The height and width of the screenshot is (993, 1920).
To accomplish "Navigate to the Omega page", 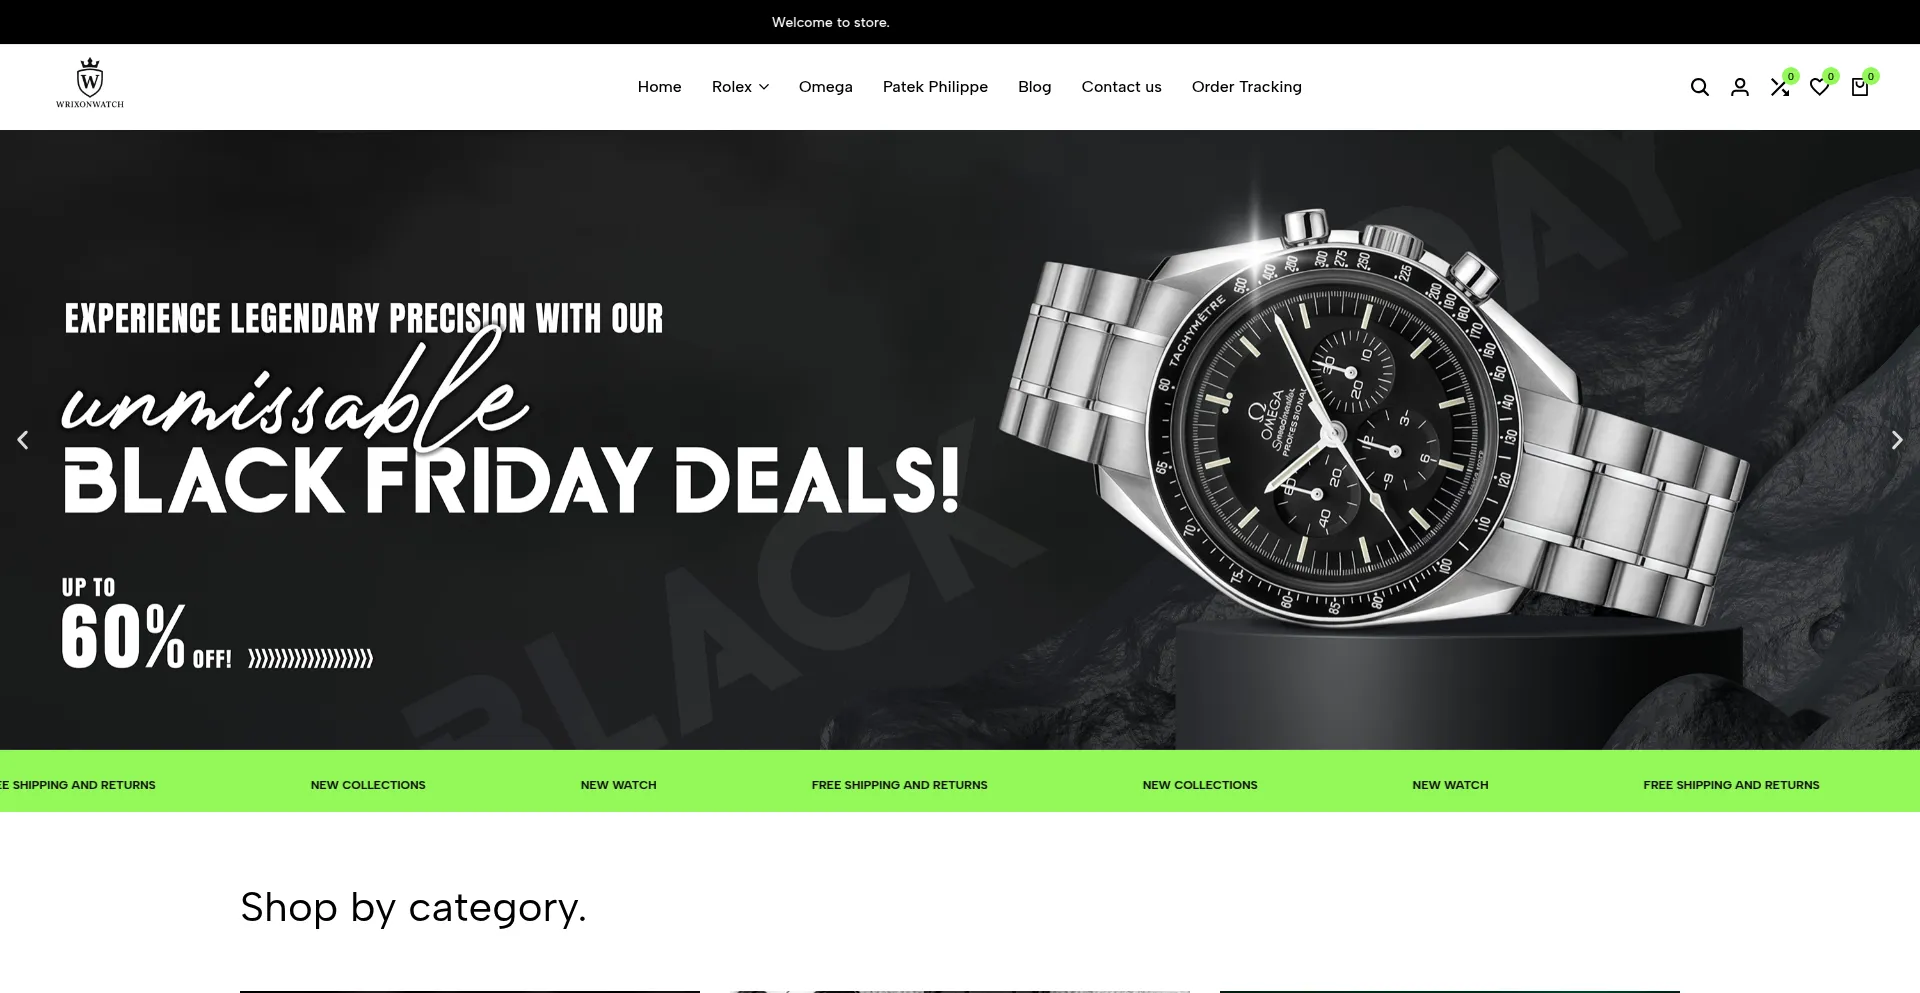I will [x=826, y=87].
